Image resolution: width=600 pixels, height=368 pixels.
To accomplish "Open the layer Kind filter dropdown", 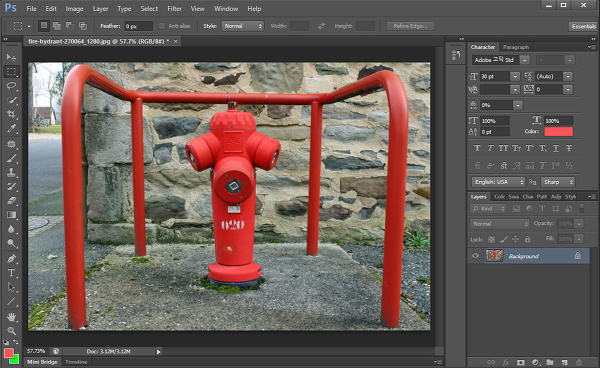I will tap(488, 208).
